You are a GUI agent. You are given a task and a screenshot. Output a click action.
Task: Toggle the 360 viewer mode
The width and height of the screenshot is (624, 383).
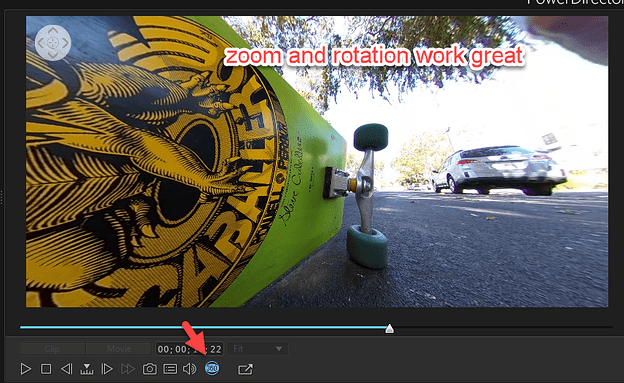(212, 368)
